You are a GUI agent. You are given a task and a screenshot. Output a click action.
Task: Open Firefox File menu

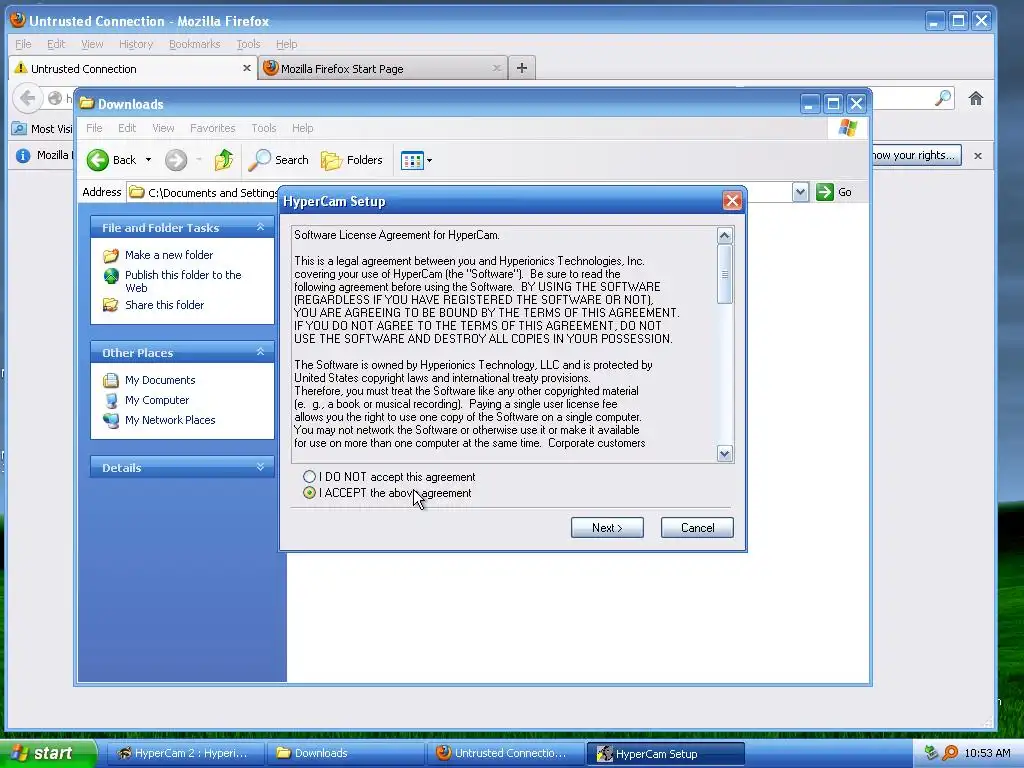pos(23,44)
